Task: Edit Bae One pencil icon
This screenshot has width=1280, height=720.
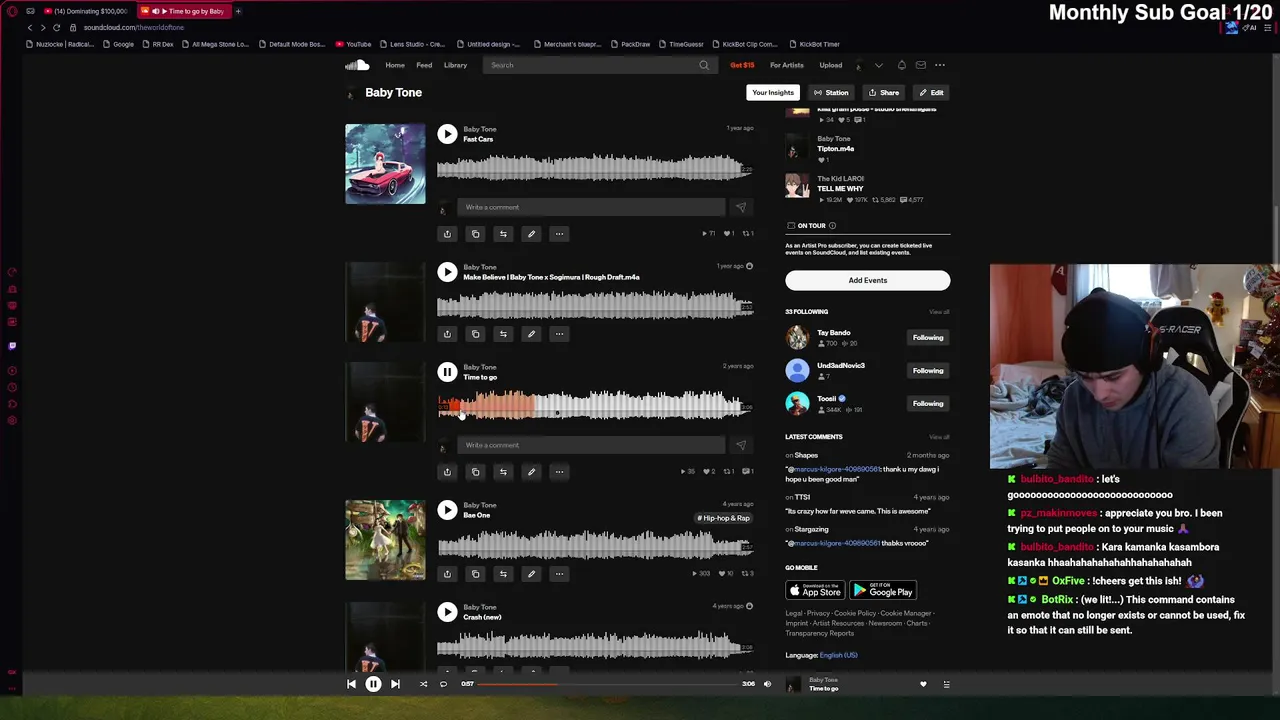Action: click(x=531, y=574)
